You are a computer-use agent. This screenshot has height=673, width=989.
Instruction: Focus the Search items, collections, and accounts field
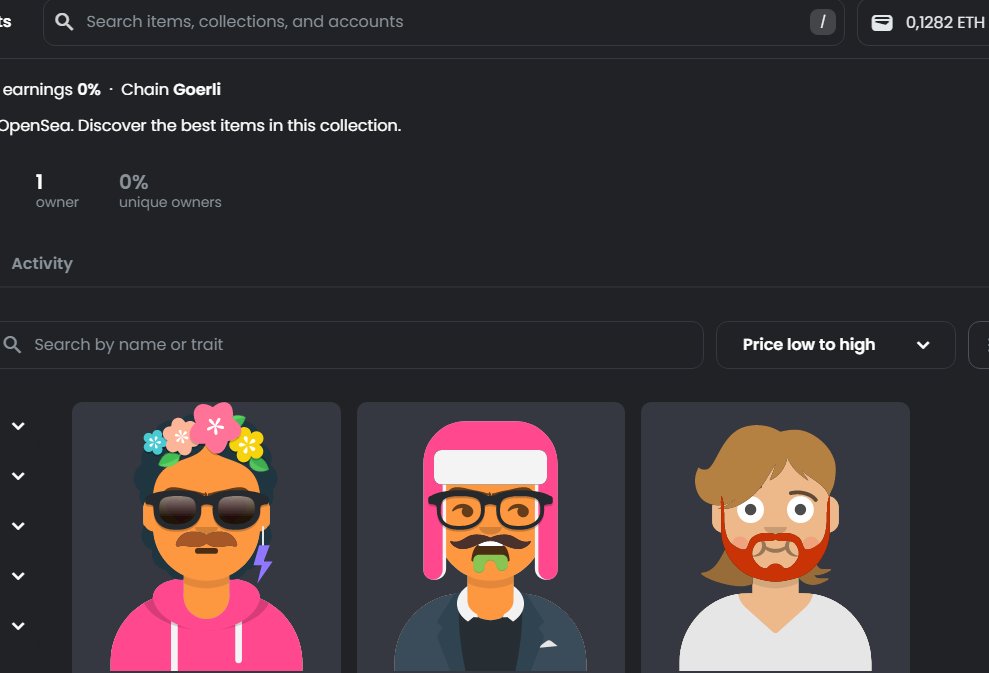[x=443, y=22]
